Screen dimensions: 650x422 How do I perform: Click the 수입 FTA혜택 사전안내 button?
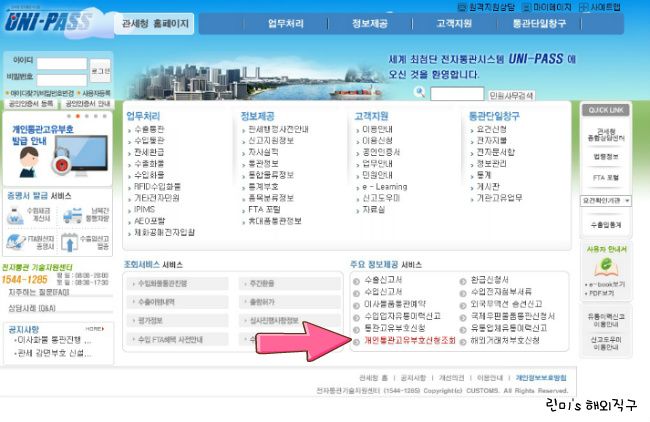[x=178, y=340]
